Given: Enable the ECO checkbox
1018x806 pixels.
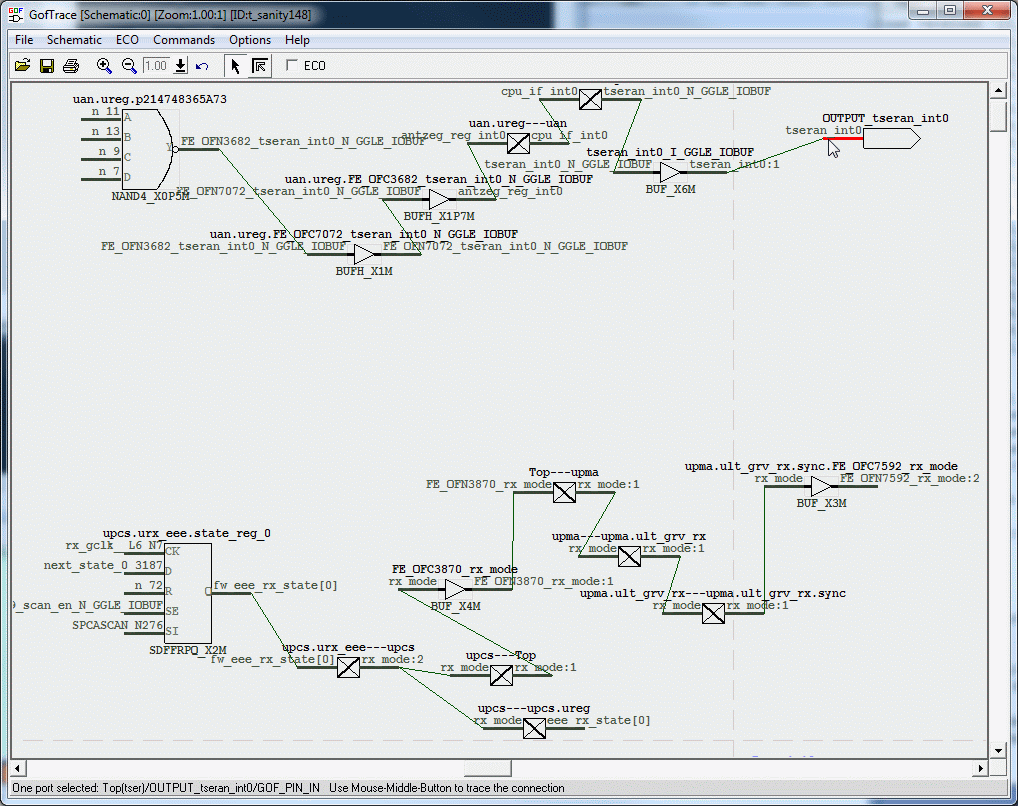Looking at the screenshot, I should [x=292, y=66].
